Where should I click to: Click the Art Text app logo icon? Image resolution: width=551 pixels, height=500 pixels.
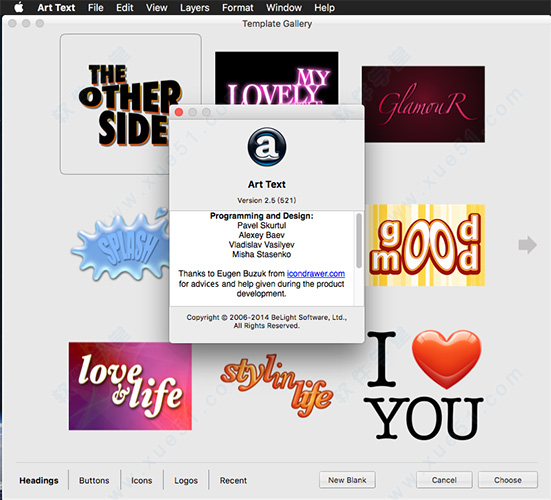point(267,147)
